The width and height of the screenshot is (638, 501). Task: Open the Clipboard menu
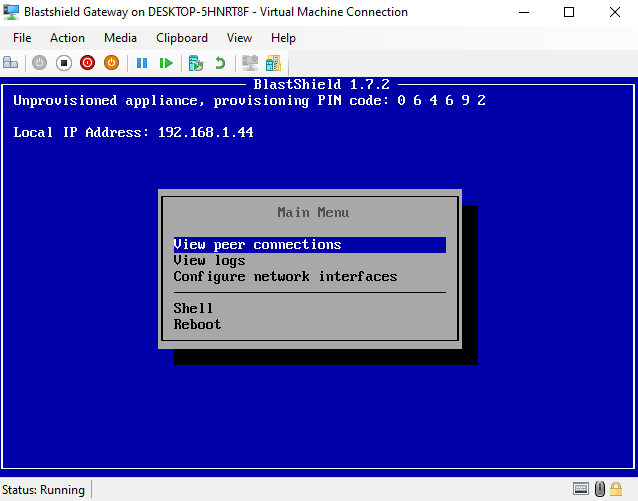[x=182, y=37]
